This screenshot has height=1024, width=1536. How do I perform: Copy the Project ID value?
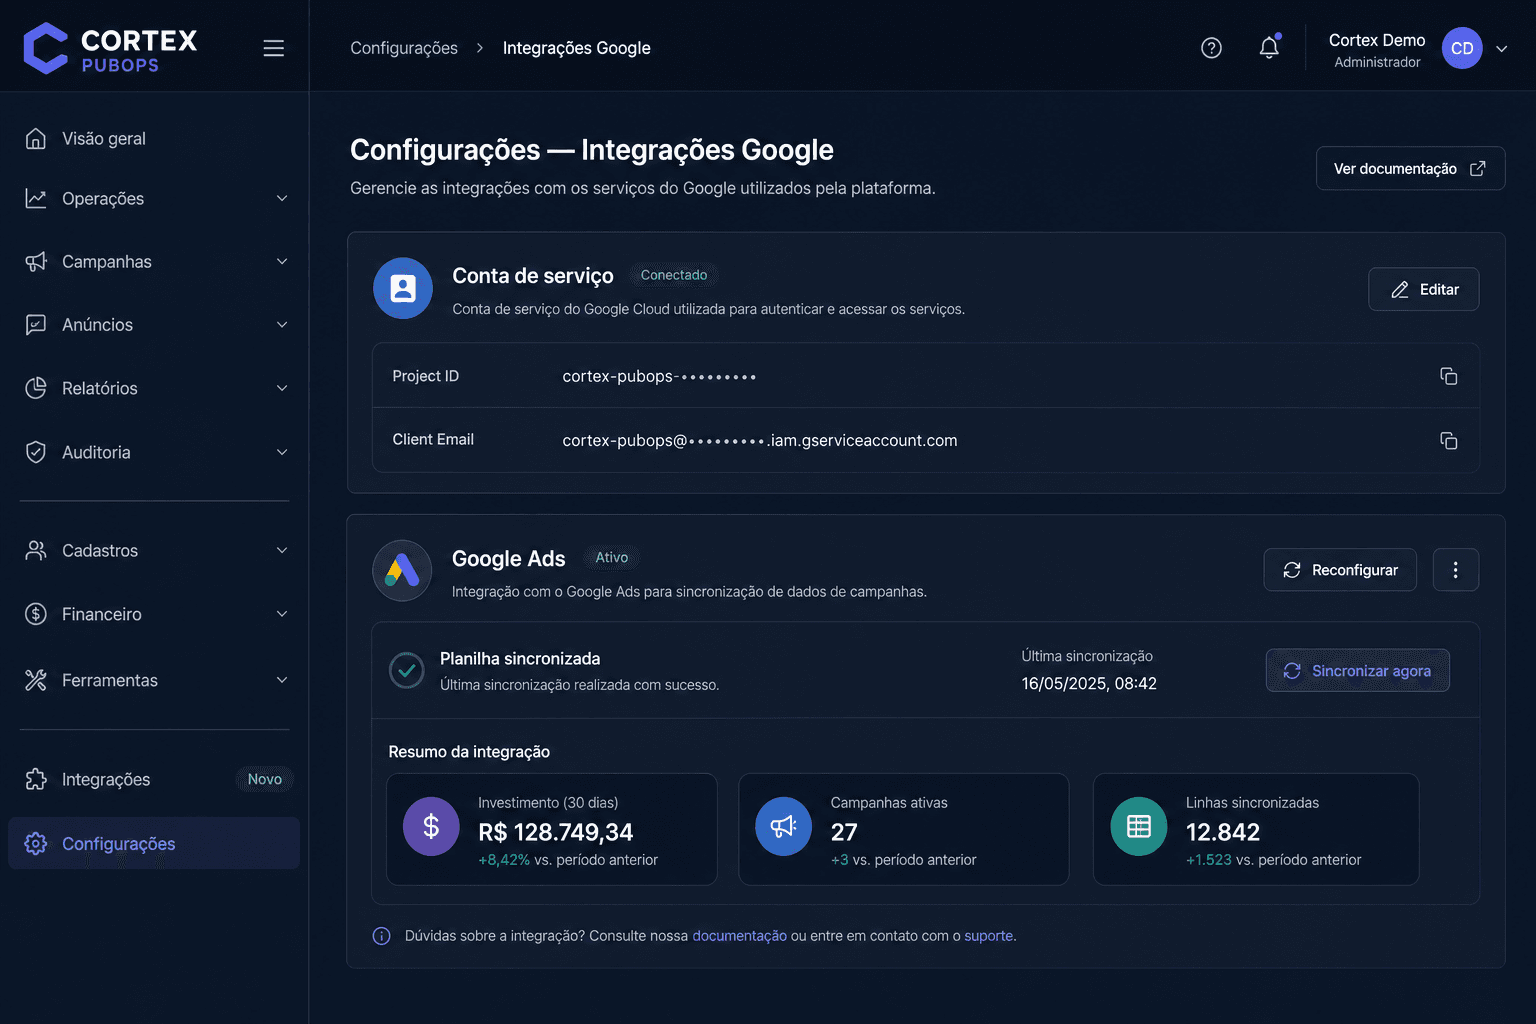(x=1448, y=376)
